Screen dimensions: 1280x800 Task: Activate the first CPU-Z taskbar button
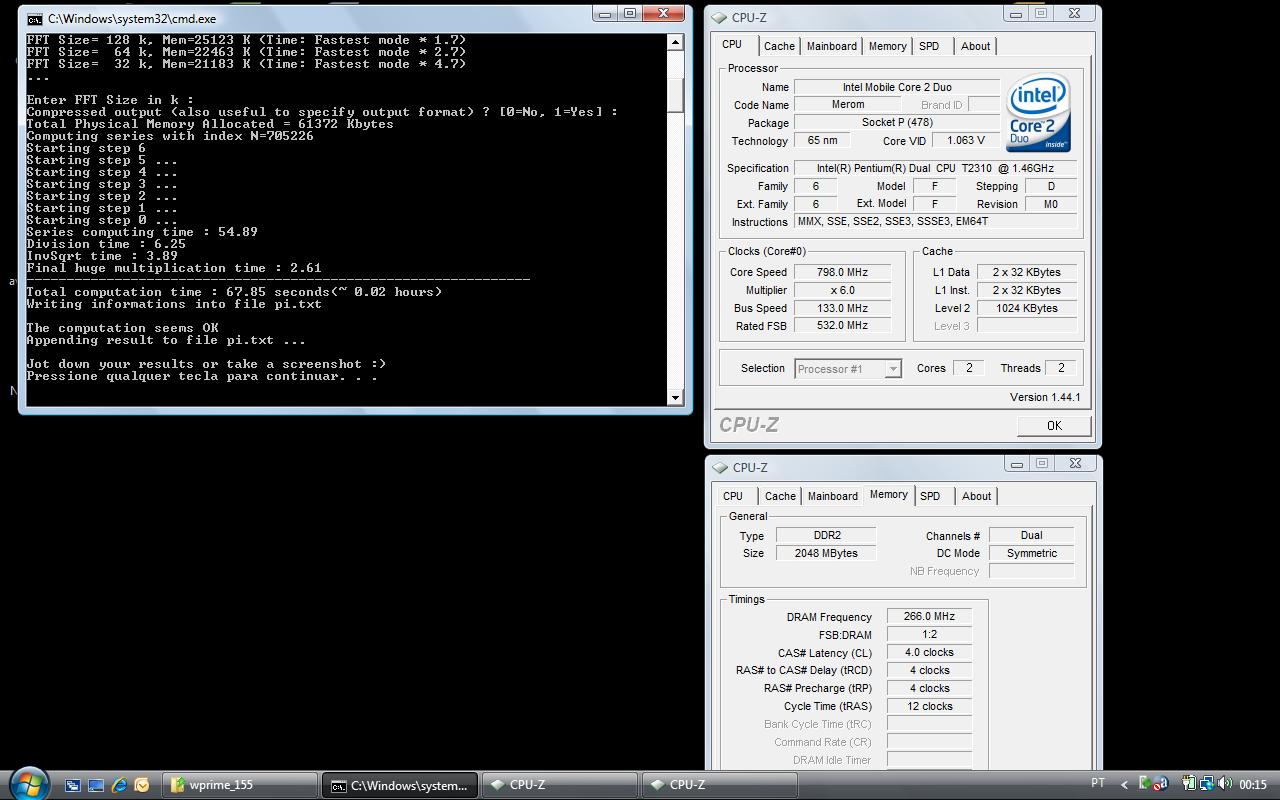pos(559,785)
